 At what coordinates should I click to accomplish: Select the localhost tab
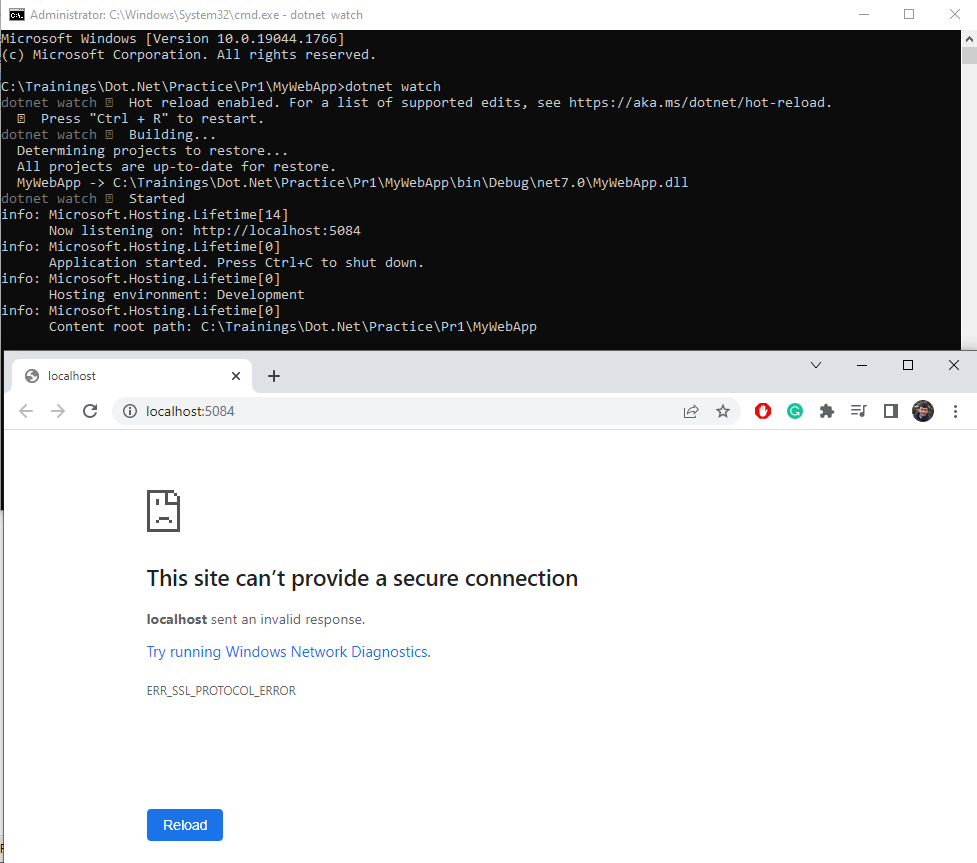tap(120, 375)
